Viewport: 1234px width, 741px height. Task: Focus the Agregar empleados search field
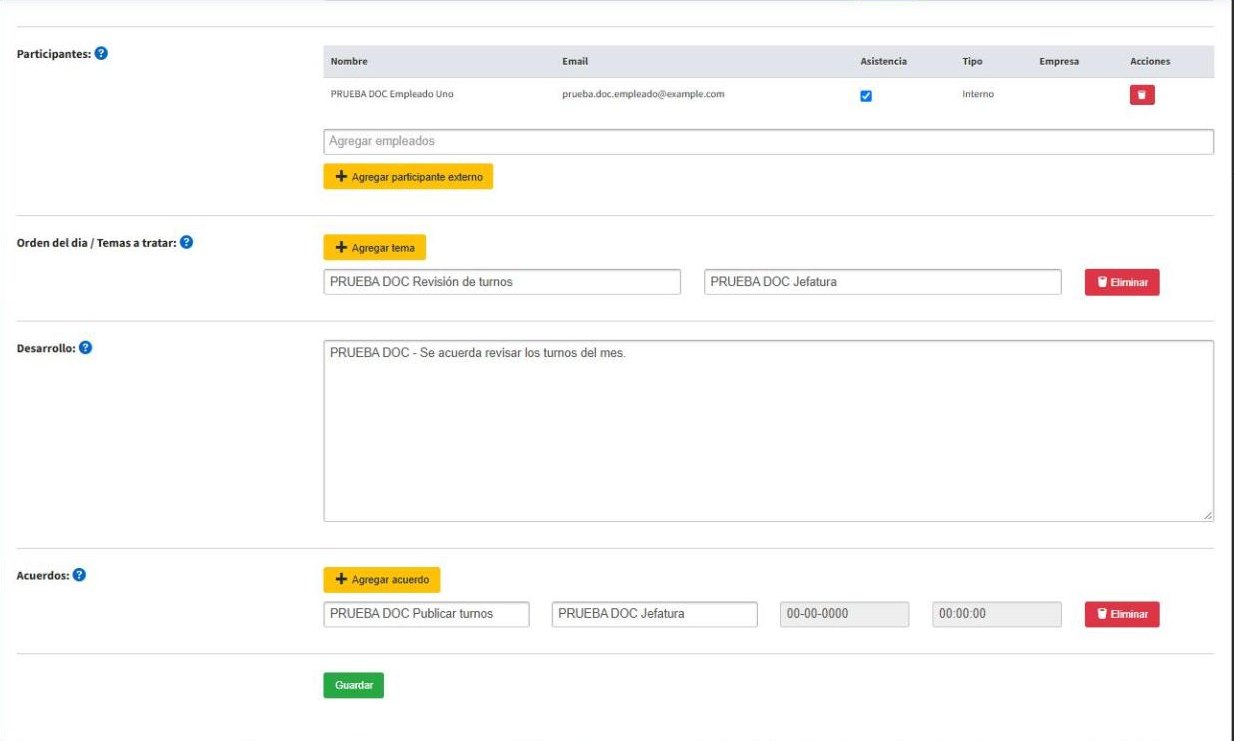[768, 142]
